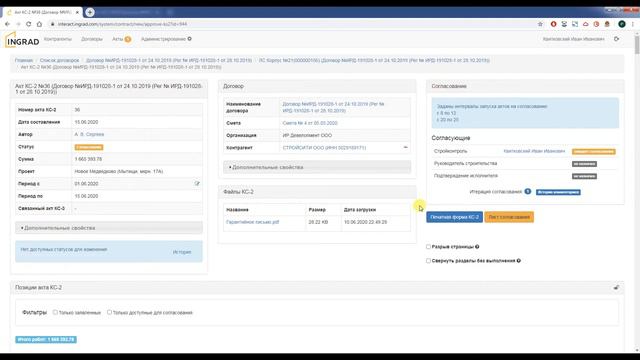
Task: Bookmark the page with the star icon
Action: pyautogui.click(x=540, y=24)
